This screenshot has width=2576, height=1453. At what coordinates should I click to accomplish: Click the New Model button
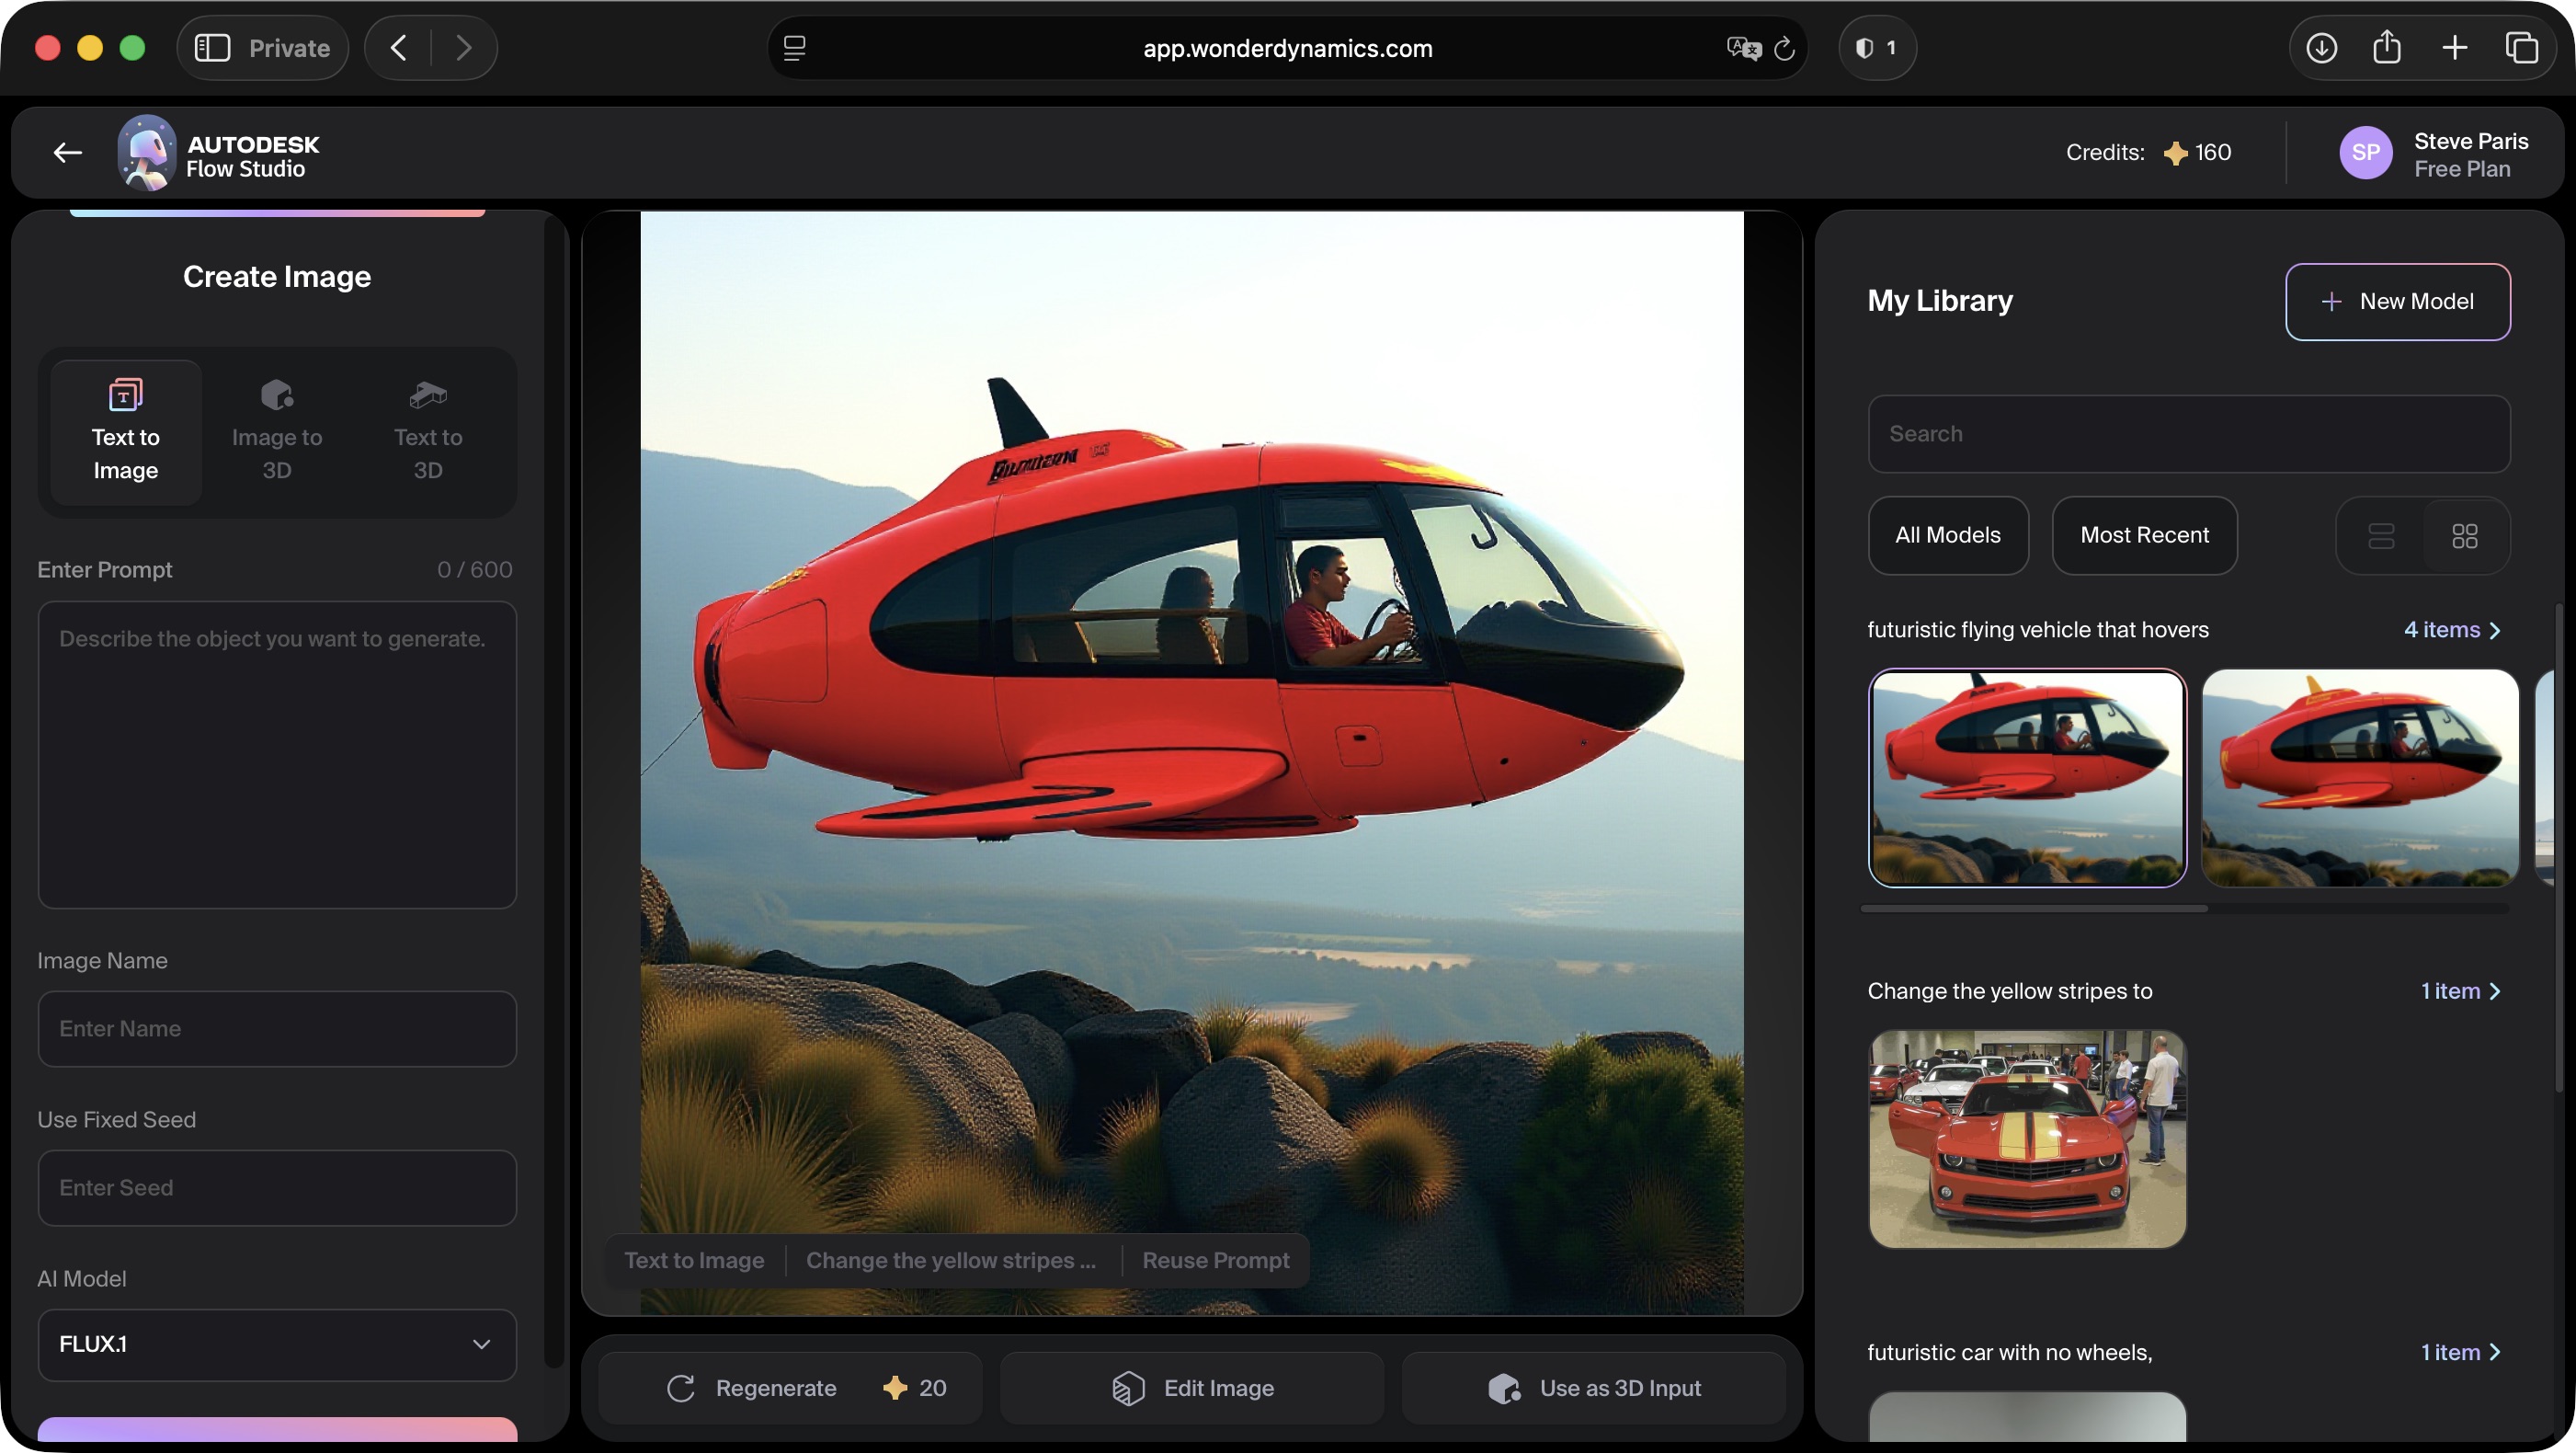point(2399,301)
